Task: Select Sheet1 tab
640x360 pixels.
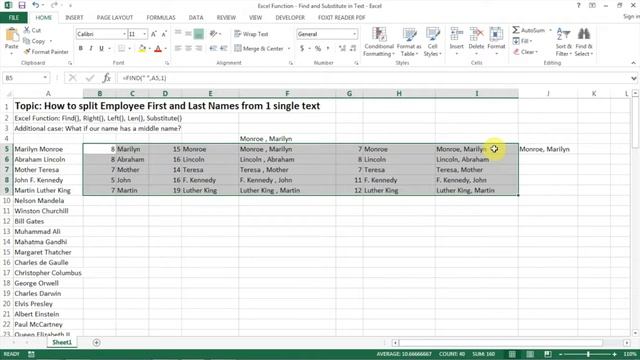Action: 62,342
